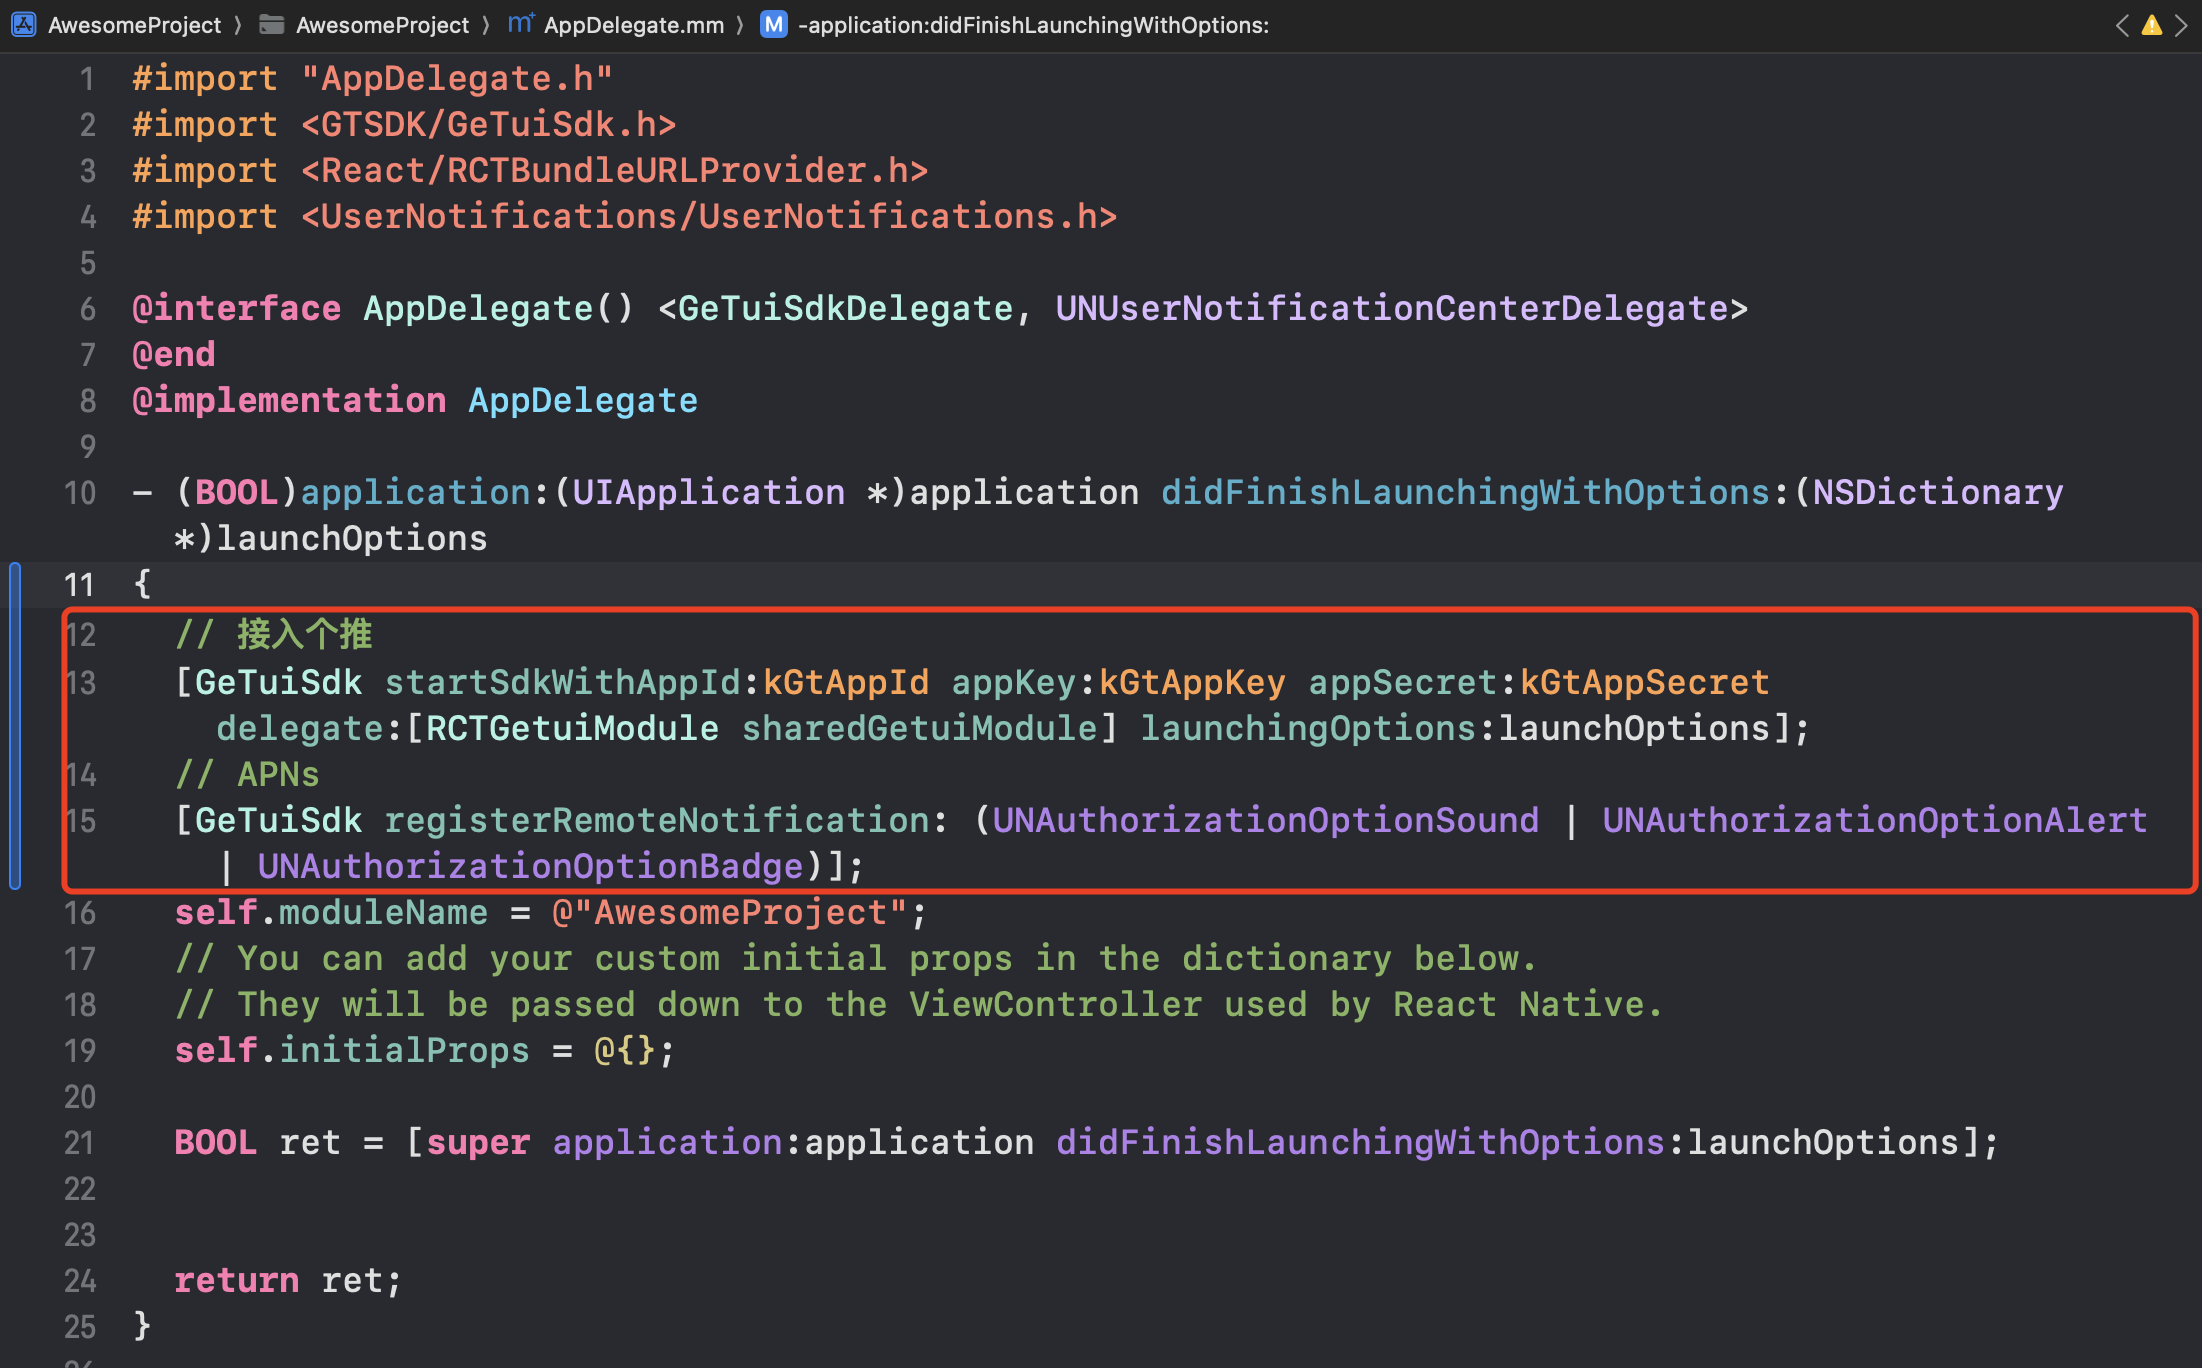
Task: Go to next issue arrow
Action: point(2181,25)
